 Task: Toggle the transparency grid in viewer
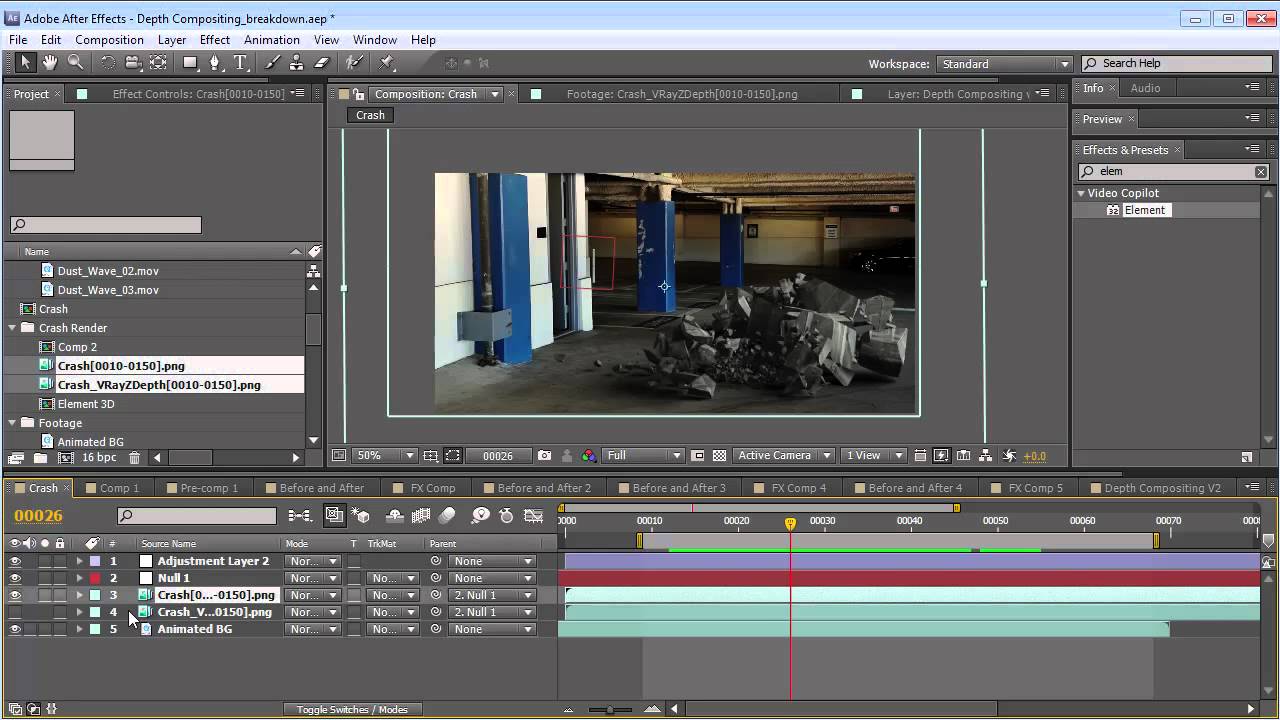[x=719, y=455]
